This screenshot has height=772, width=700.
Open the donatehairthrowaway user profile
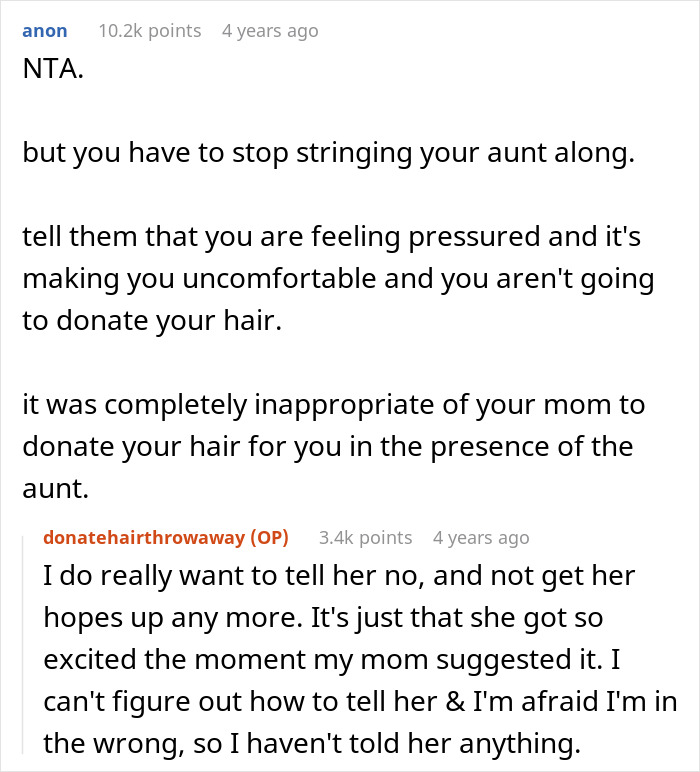pos(143,538)
